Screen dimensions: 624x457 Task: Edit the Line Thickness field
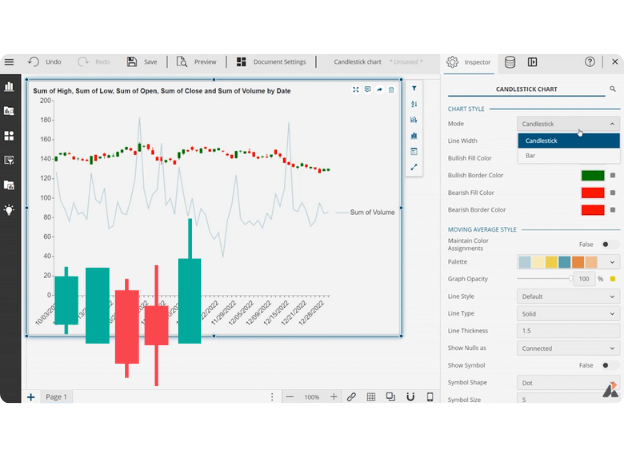tap(568, 331)
